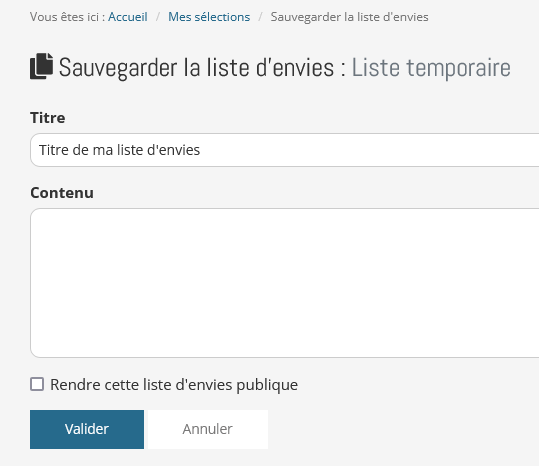Click the Liste temporaire subtitle text

coord(431,68)
